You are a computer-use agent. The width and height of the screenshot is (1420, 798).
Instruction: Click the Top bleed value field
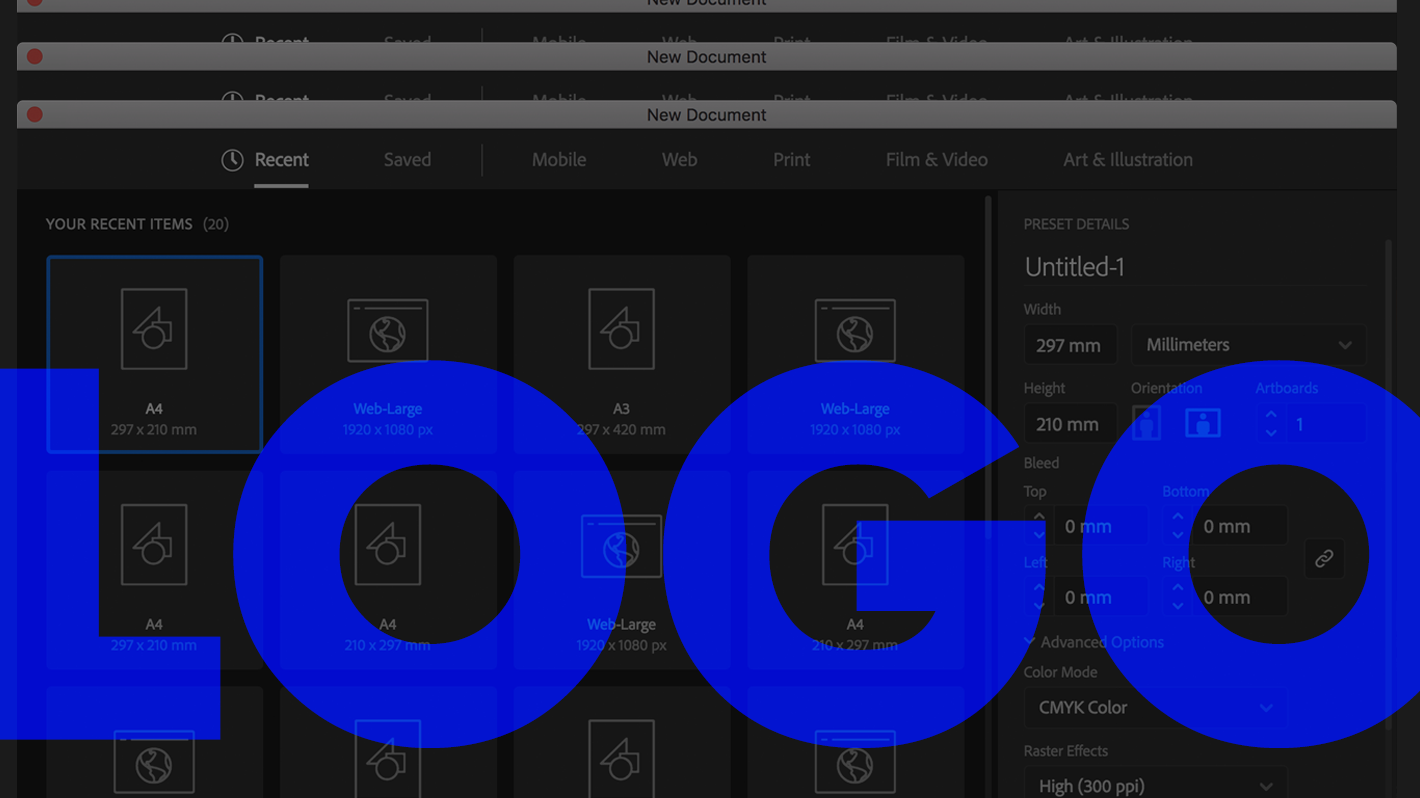(1101, 526)
